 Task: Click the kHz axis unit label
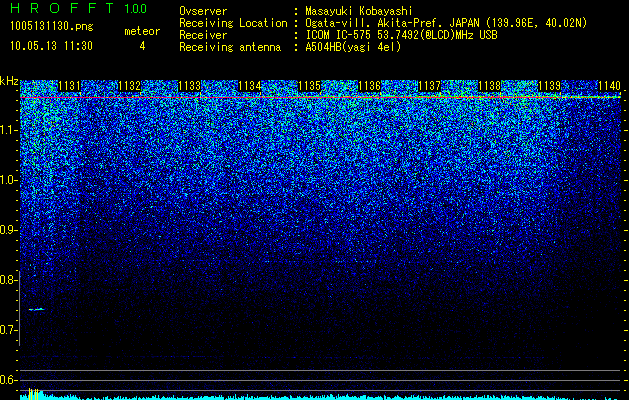tap(9, 81)
